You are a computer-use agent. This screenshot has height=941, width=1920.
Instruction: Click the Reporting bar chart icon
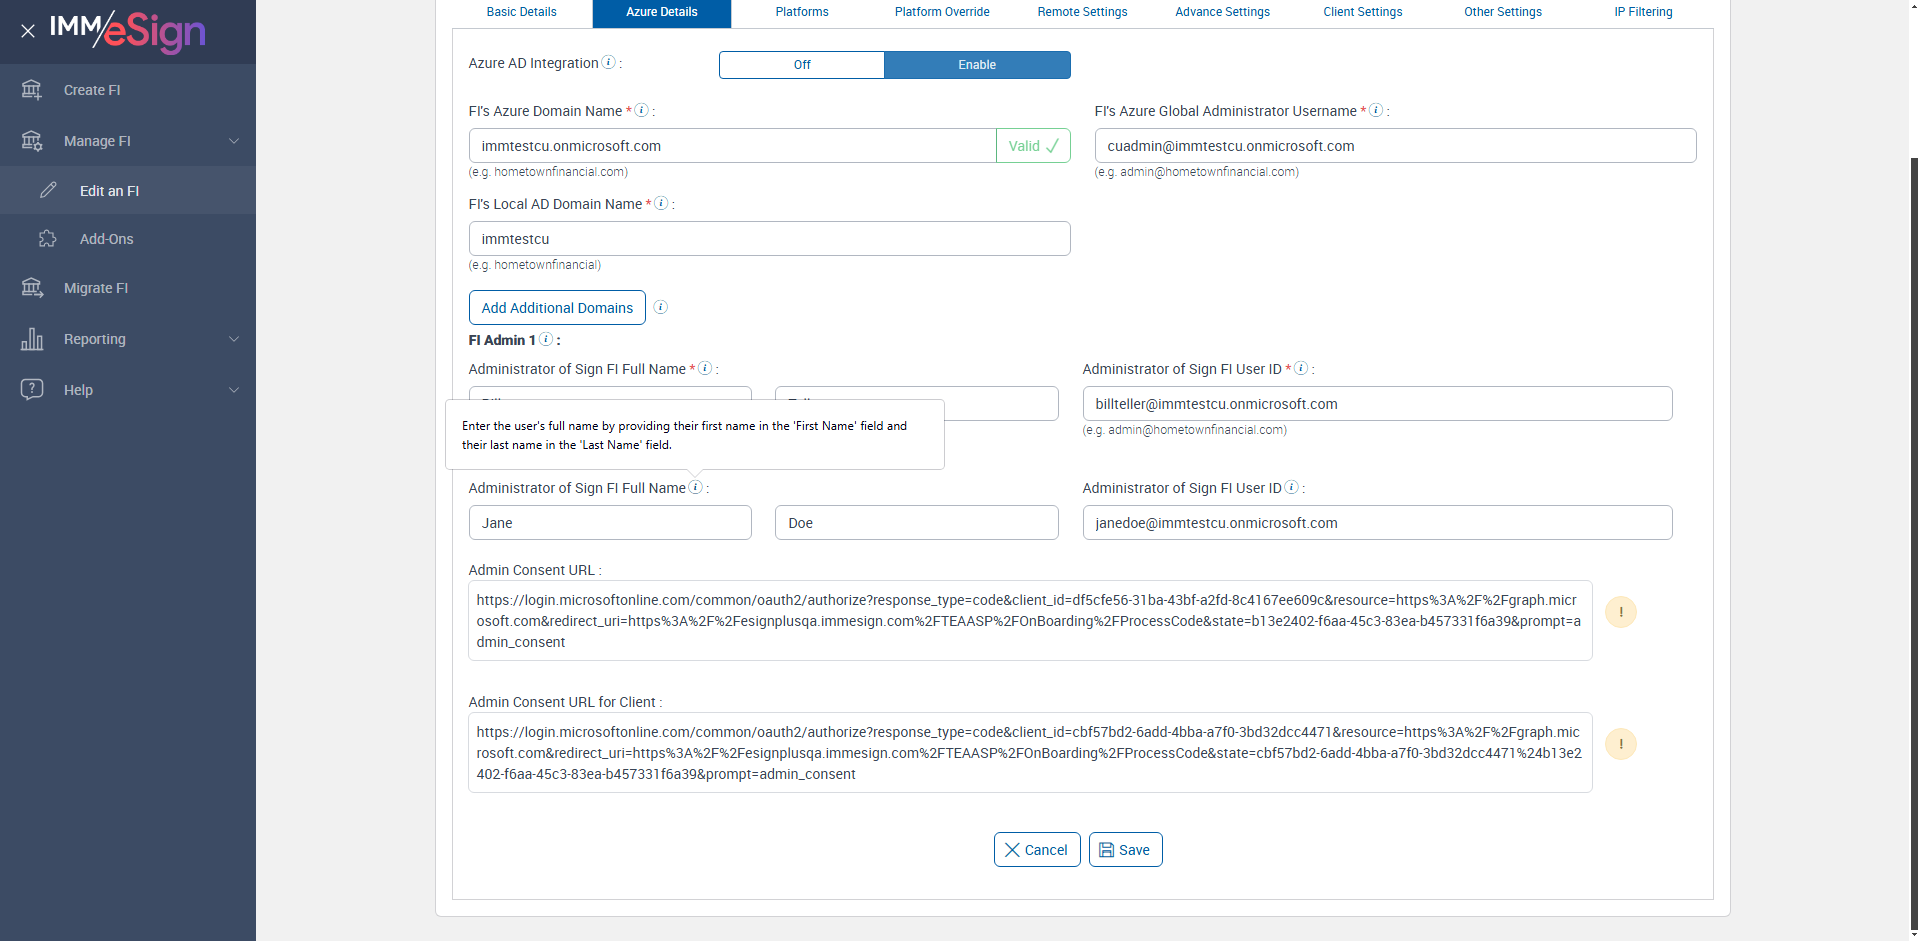coord(32,339)
